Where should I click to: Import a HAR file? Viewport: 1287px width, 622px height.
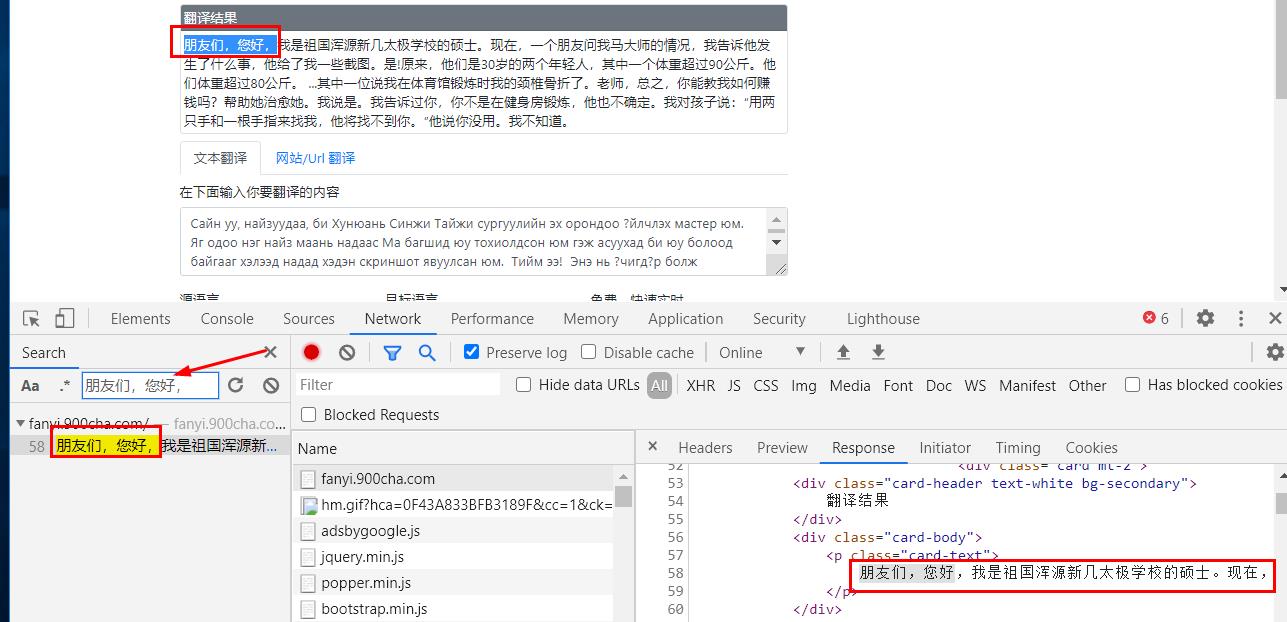click(842, 352)
